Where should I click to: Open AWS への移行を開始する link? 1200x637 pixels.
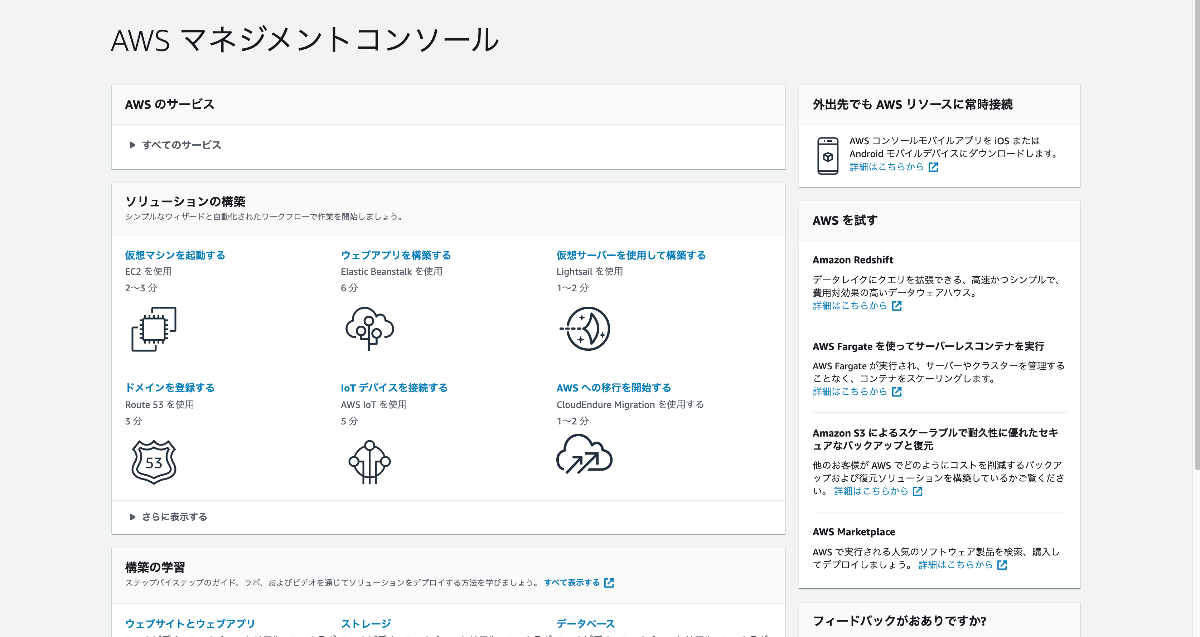(614, 387)
